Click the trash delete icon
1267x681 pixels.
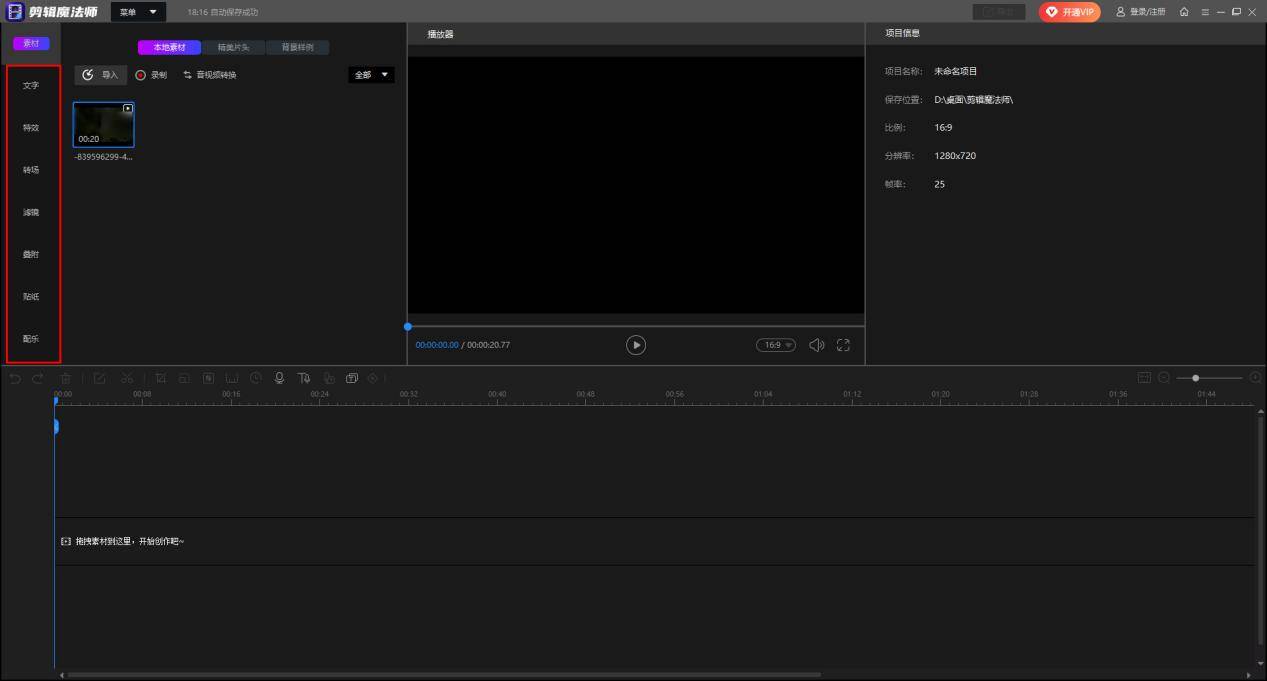[x=66, y=378]
